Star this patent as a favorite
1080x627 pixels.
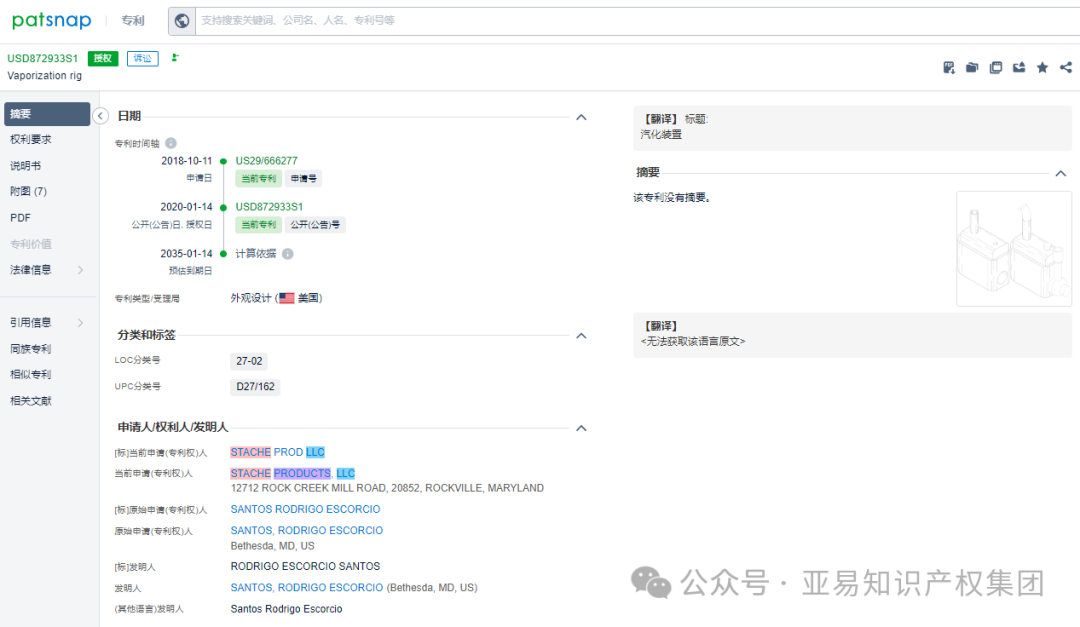coord(1042,67)
